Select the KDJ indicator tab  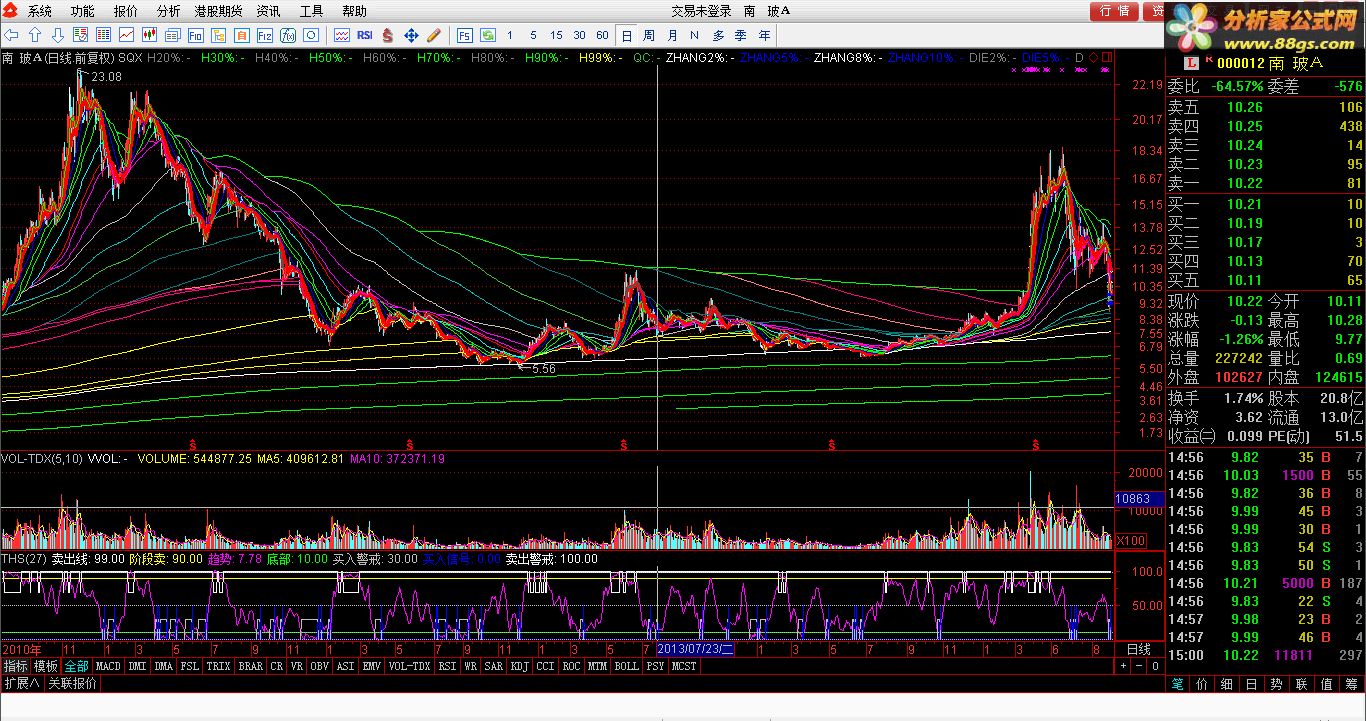(x=520, y=666)
